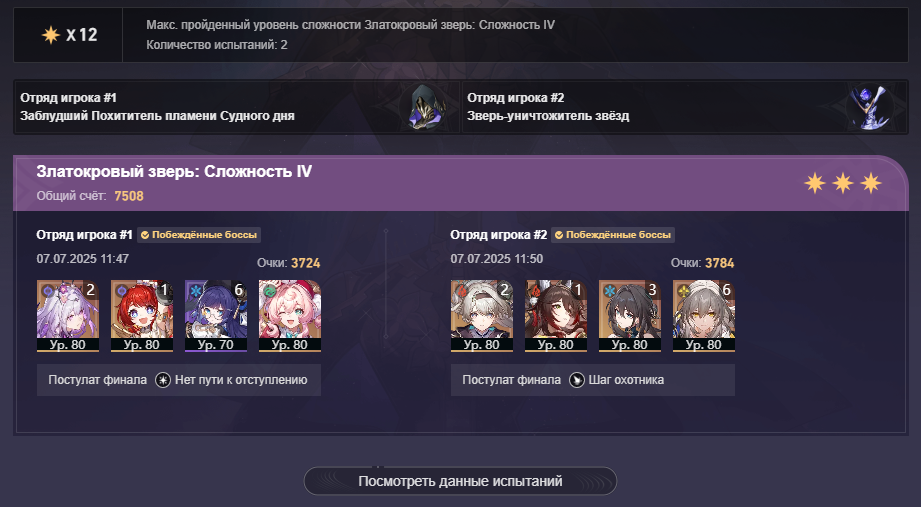Select the red-haired character portrait

(142, 315)
